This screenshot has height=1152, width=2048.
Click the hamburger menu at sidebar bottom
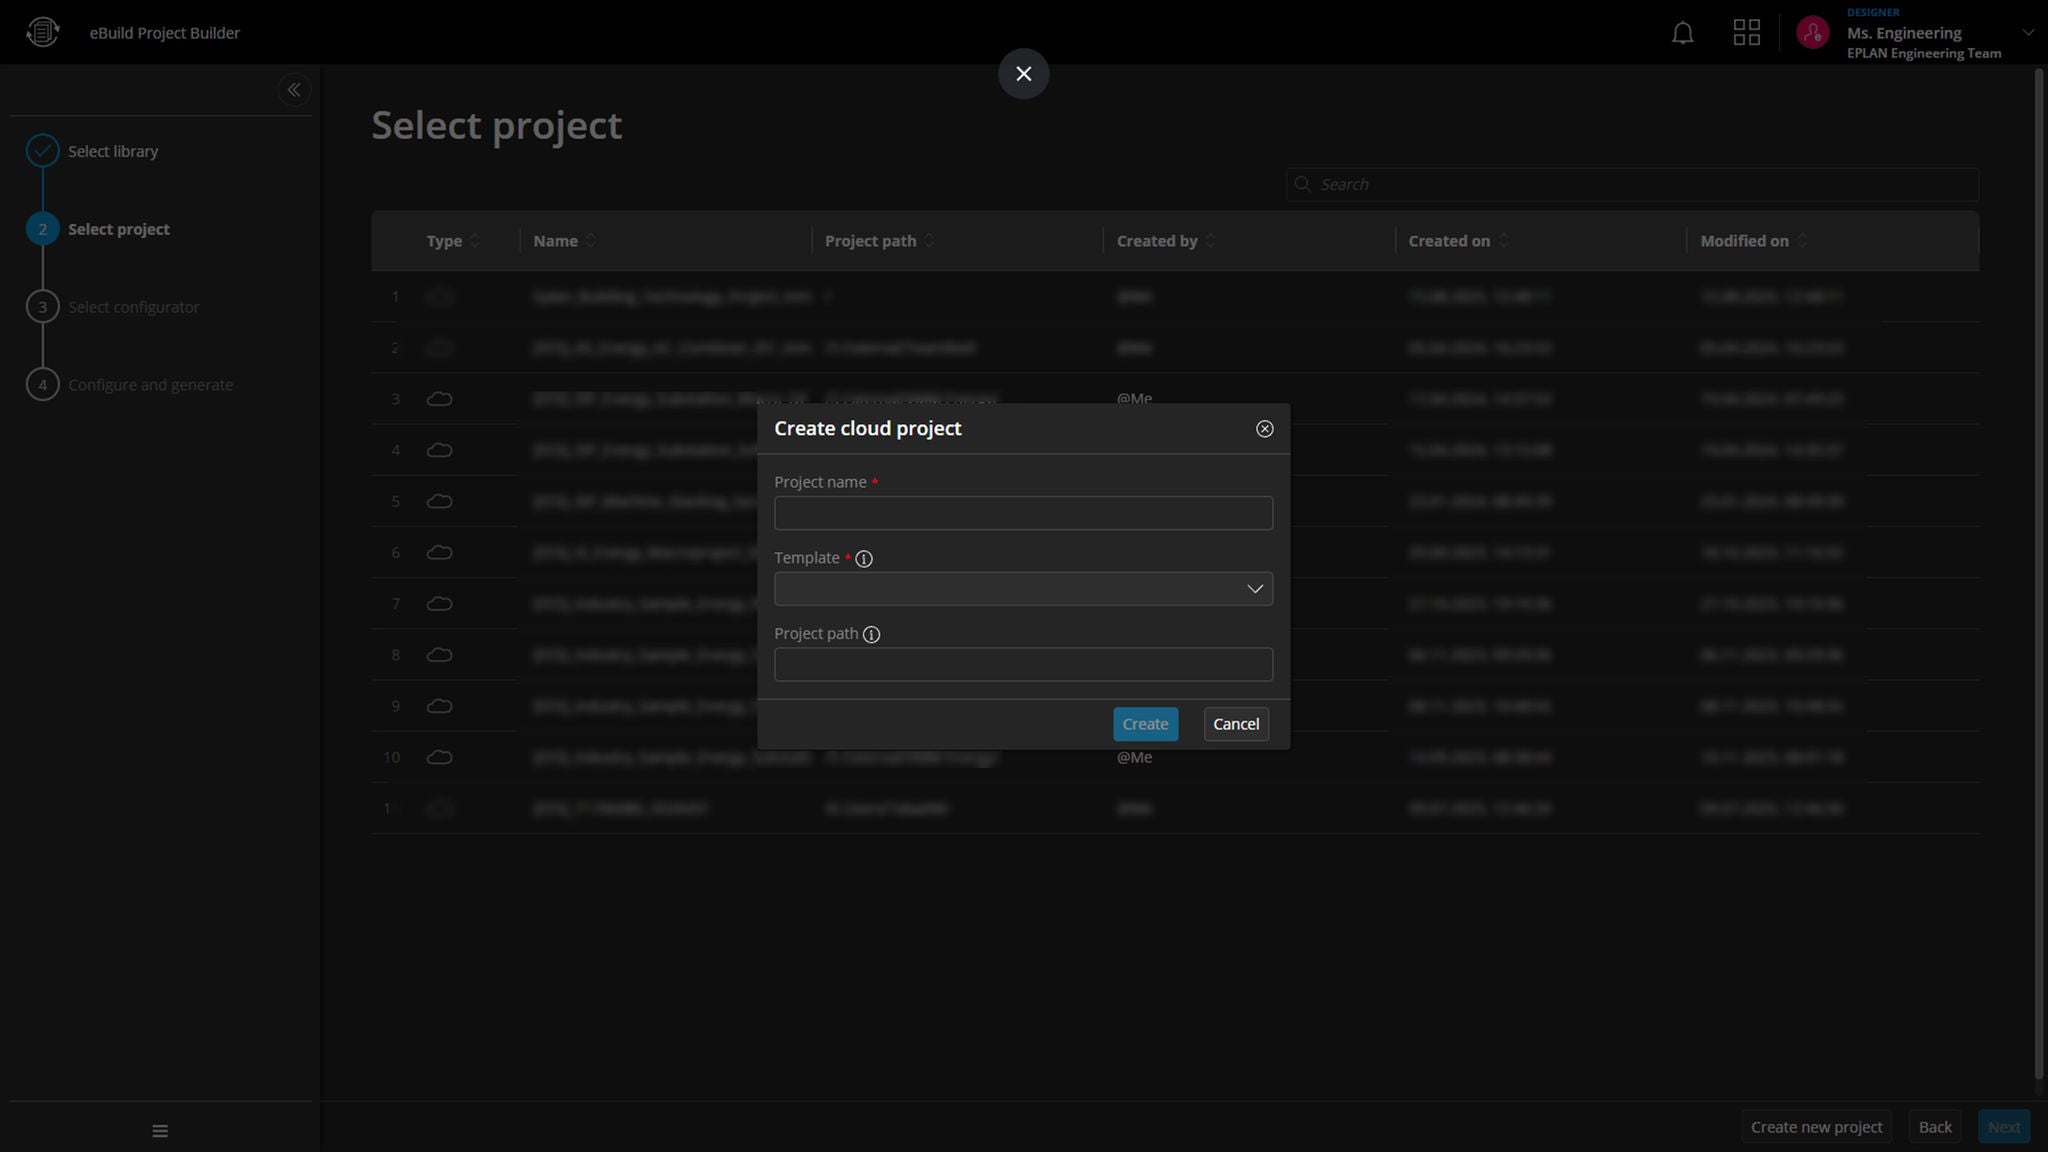coord(160,1131)
